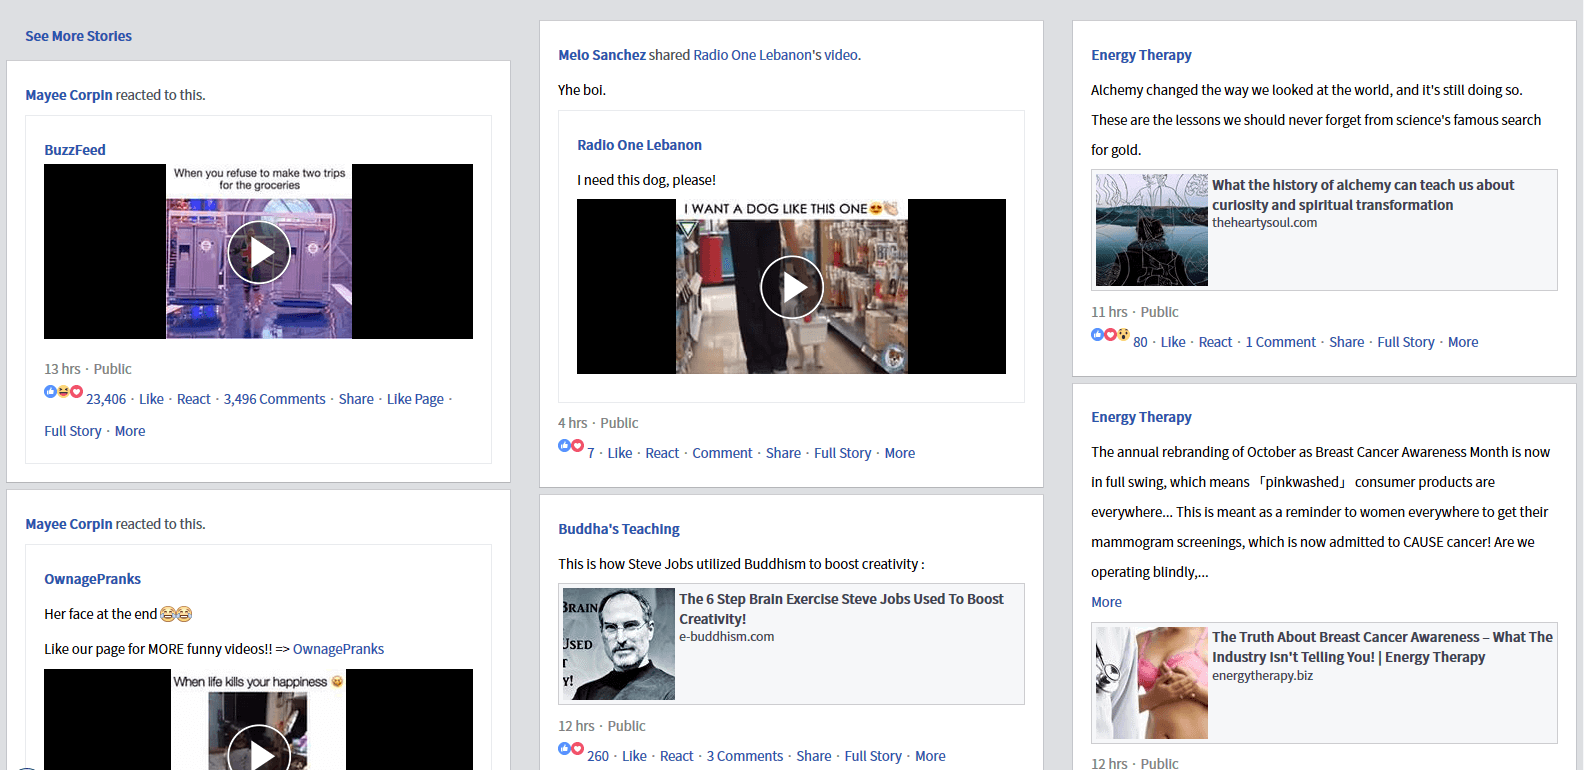1584x770 pixels.
Task: Click Like Page on BuzzFeed post
Action: (415, 399)
